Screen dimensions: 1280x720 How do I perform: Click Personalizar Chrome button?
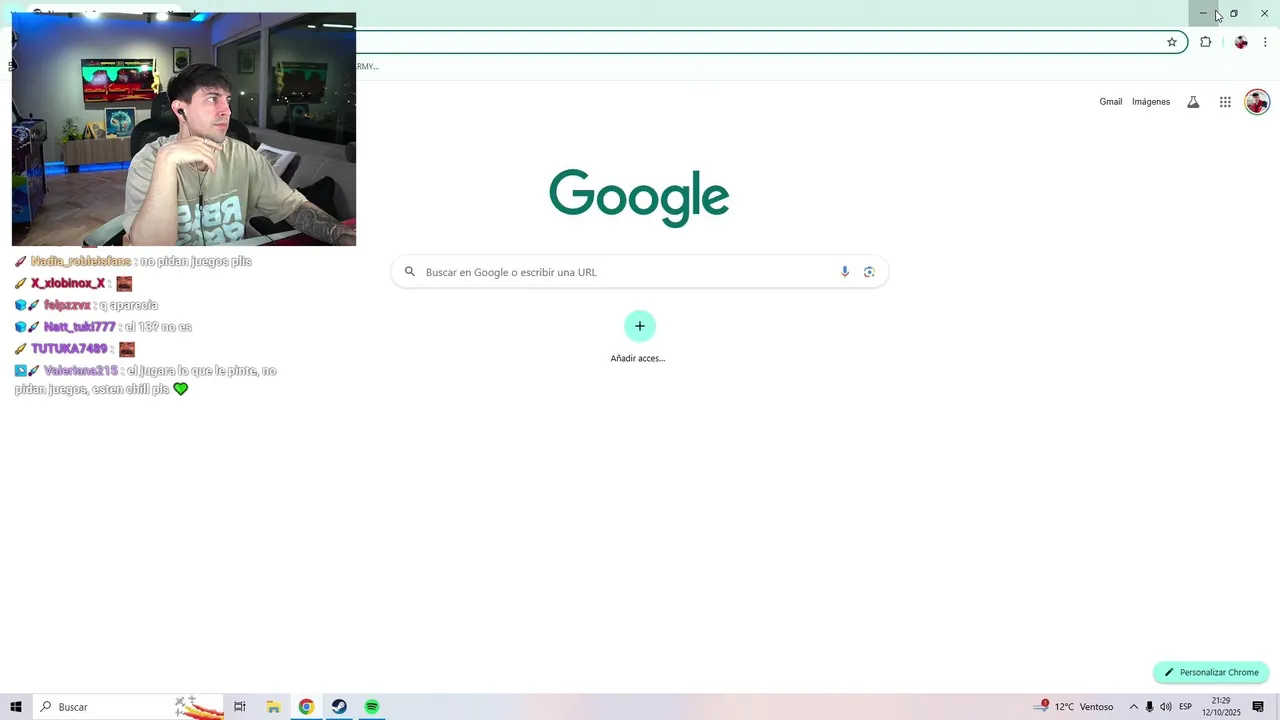tap(1211, 672)
